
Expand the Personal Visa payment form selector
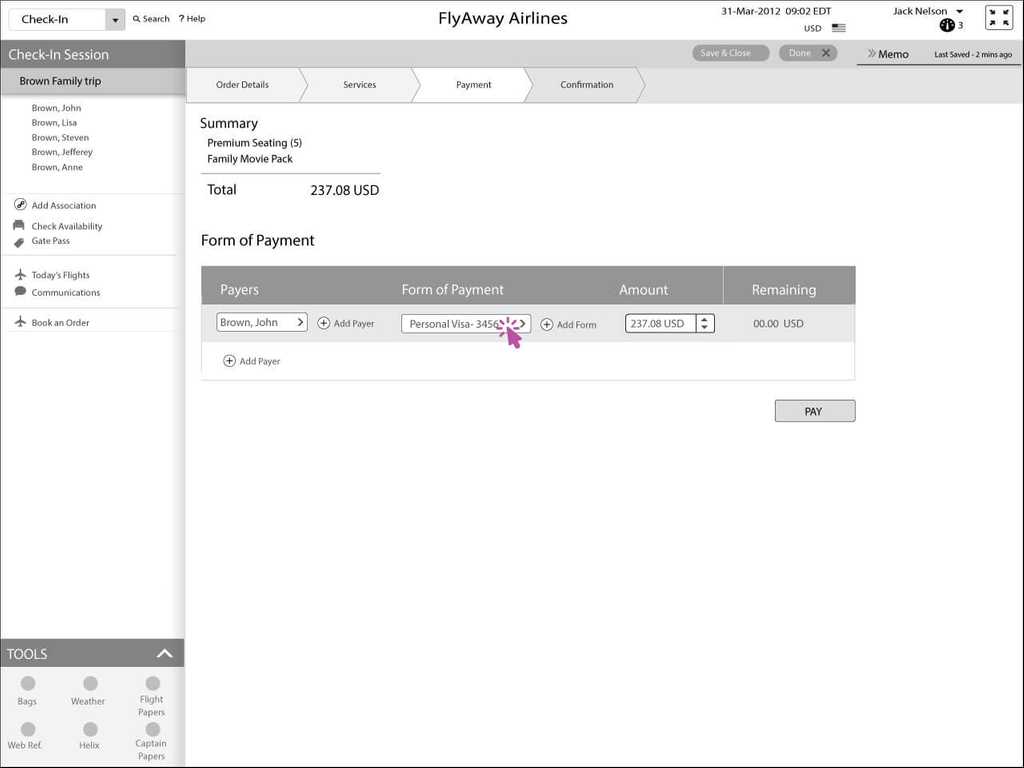[x=522, y=323]
